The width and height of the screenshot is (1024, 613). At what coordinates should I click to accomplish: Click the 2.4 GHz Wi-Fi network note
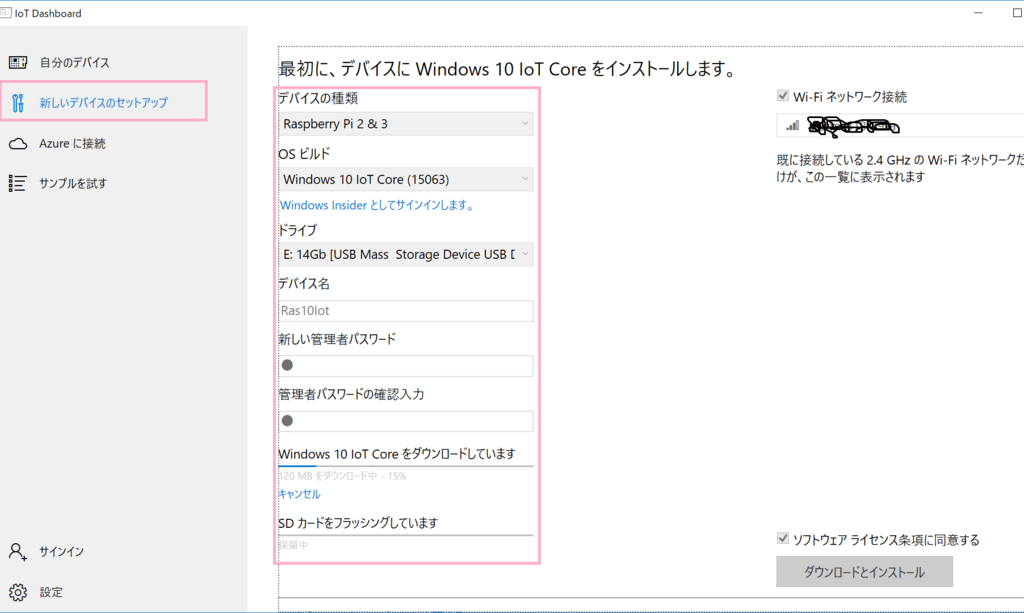pyautogui.click(x=900, y=168)
